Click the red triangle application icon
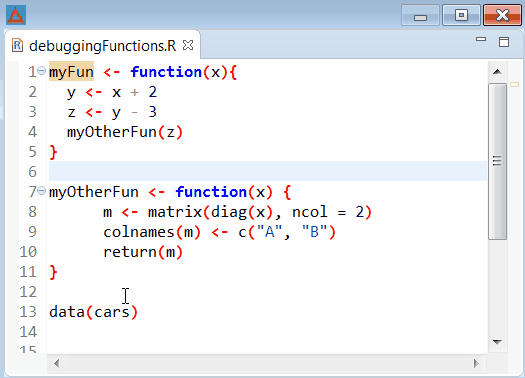The height and width of the screenshot is (378, 525). tap(16, 15)
